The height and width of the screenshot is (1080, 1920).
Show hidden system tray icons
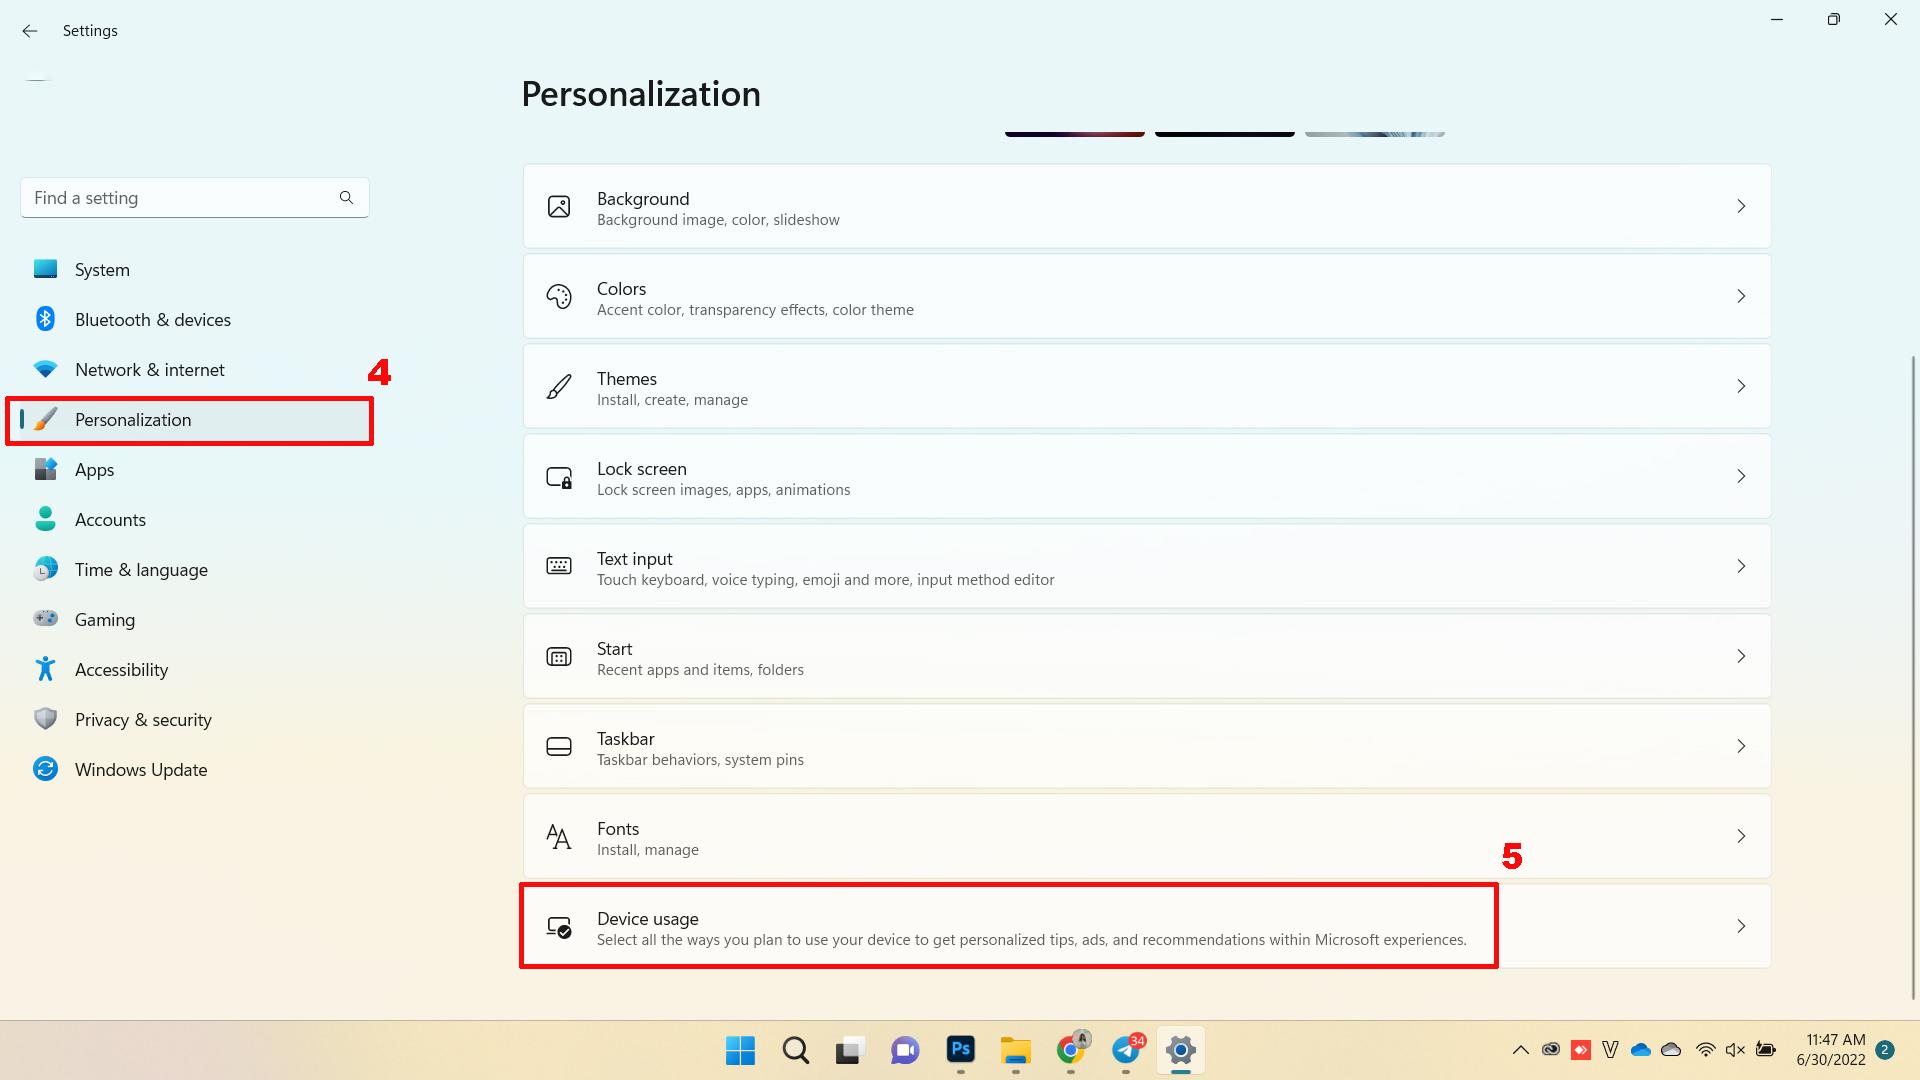[x=1520, y=1050]
